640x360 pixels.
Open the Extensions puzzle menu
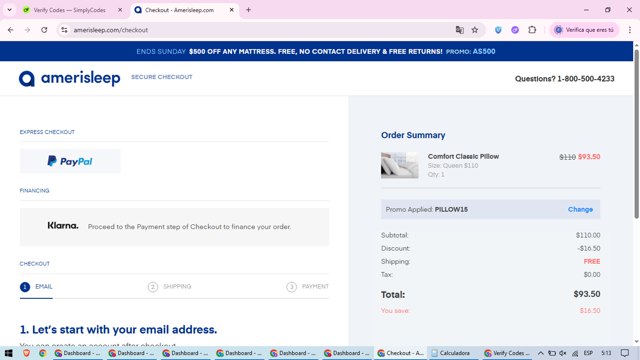532,30
